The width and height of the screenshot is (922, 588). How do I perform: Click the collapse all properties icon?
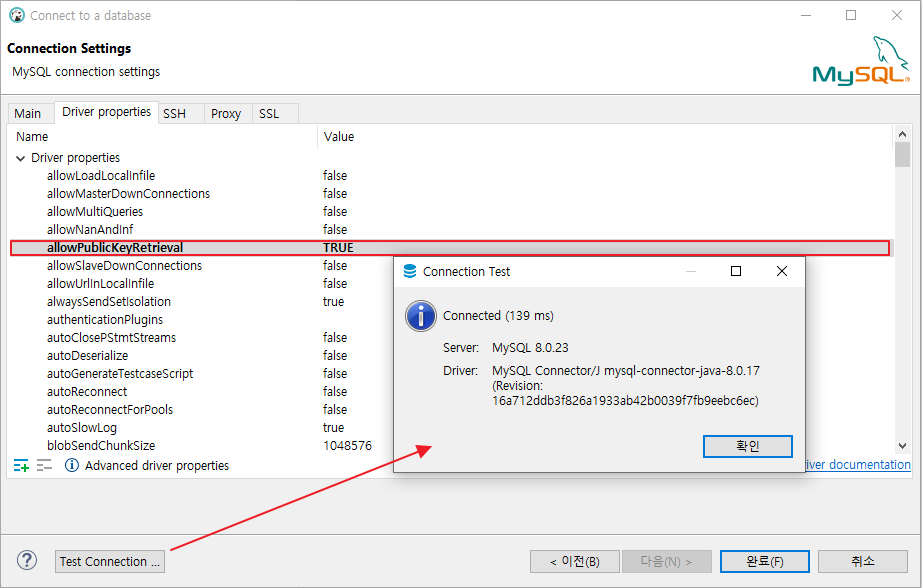tap(44, 466)
